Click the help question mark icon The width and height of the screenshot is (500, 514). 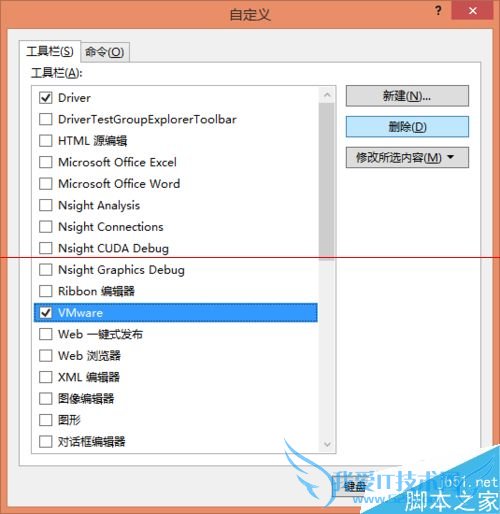click(x=438, y=11)
